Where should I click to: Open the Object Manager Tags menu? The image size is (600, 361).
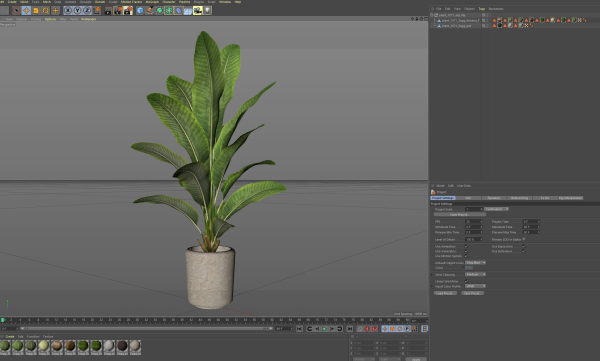coord(482,9)
